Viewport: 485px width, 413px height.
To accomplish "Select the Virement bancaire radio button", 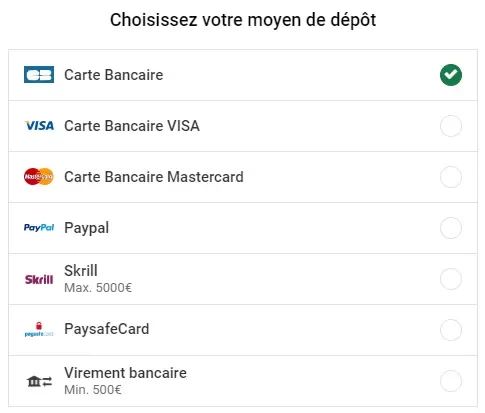I will [x=451, y=381].
